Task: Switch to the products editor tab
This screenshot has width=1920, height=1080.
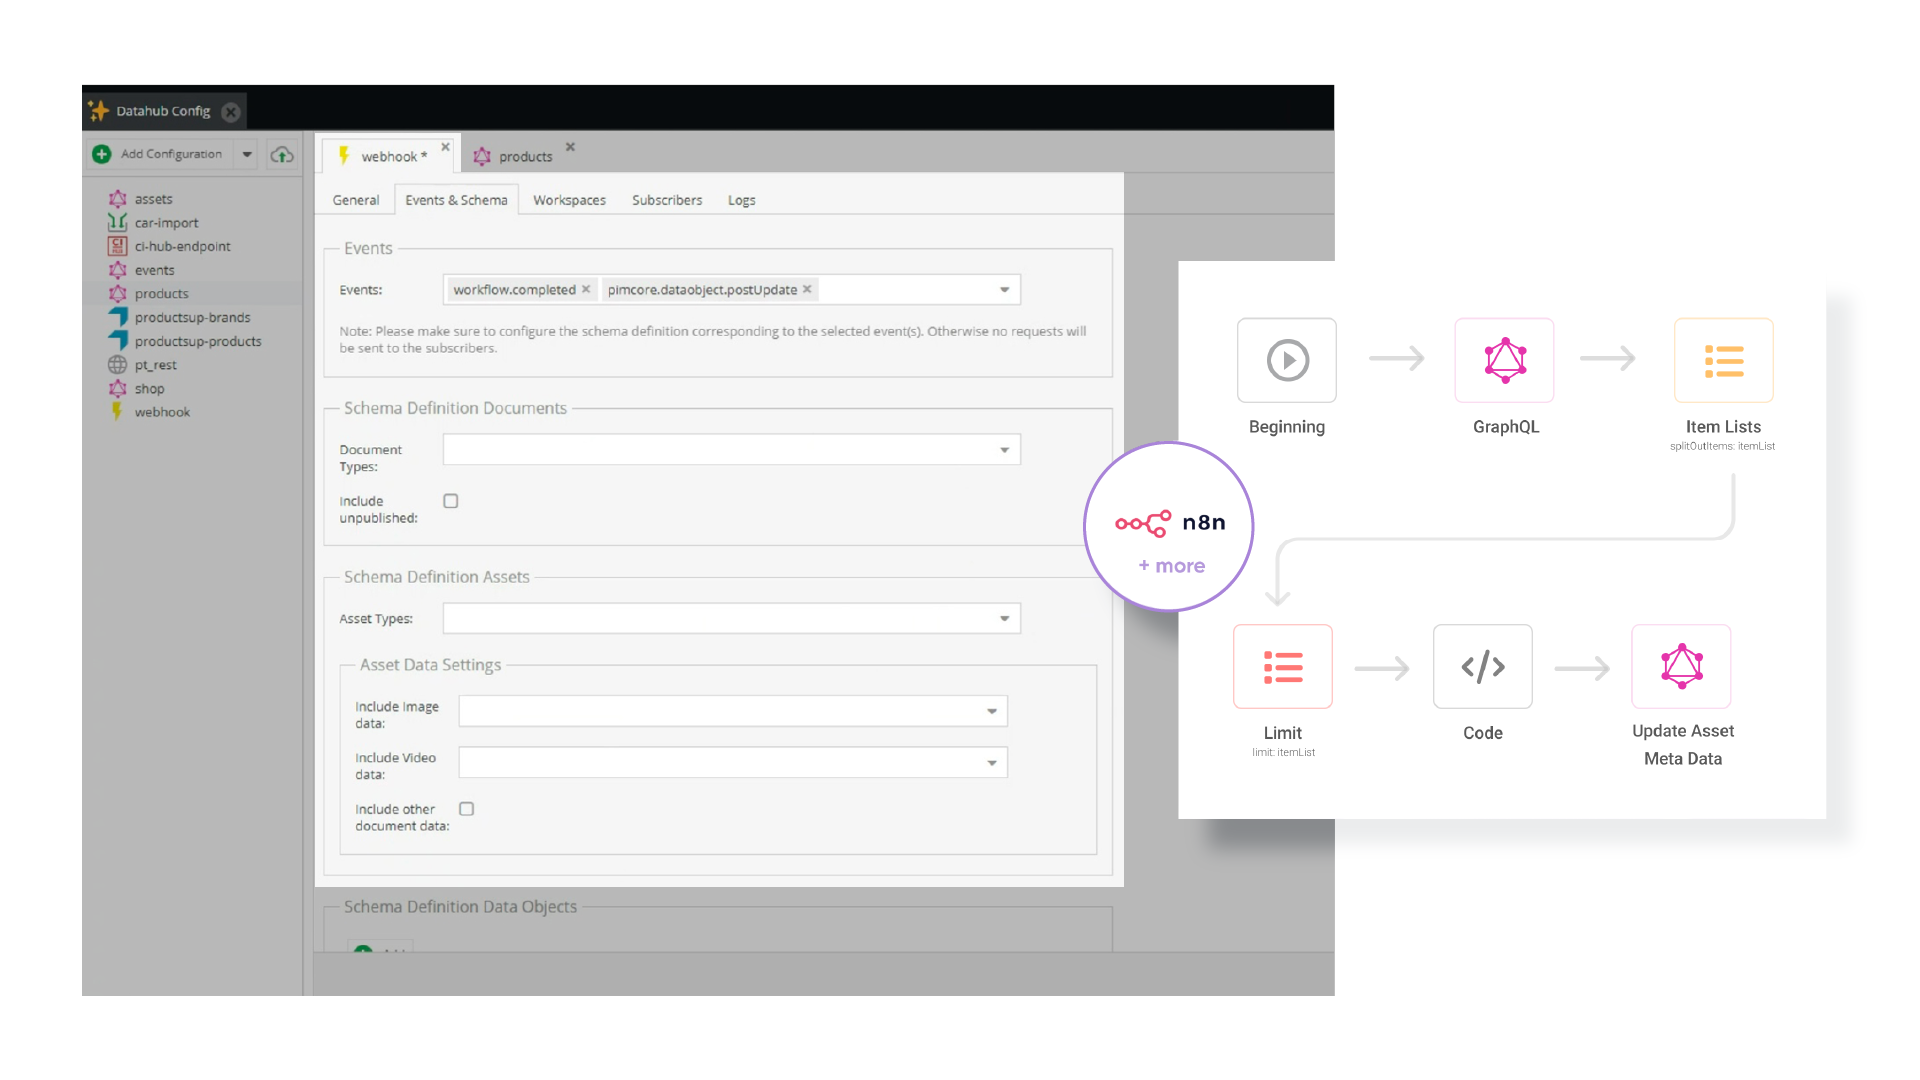Action: point(514,156)
